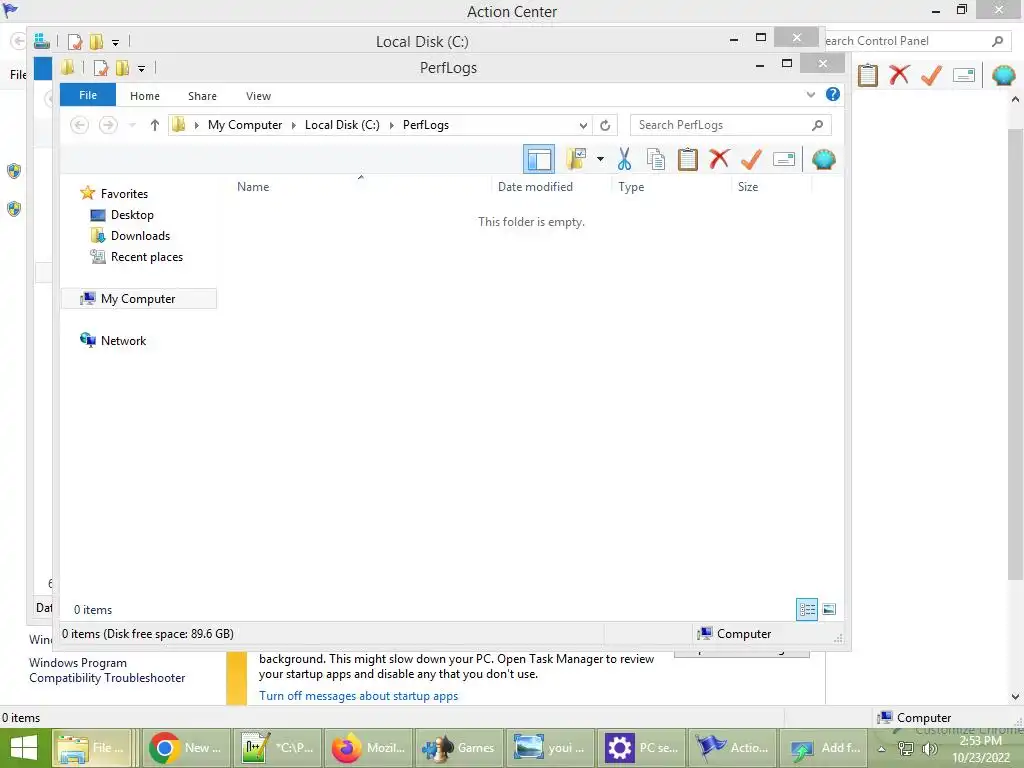Click the volume speaker icon in system tray
The height and width of the screenshot is (768, 1024).
tap(929, 748)
